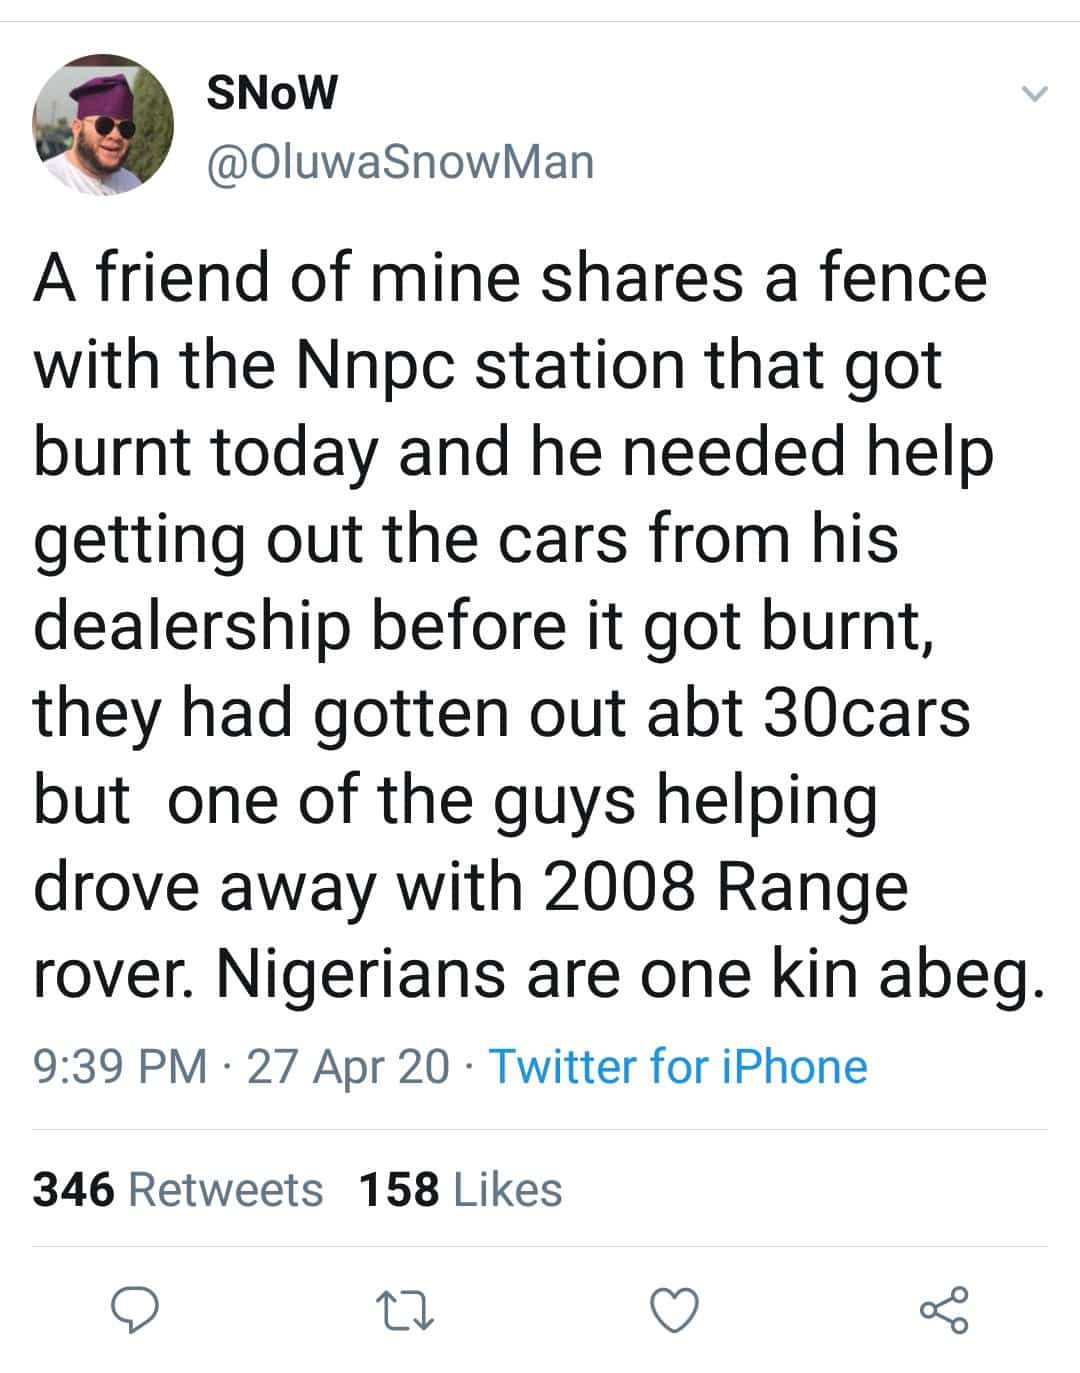The image size is (1080, 1373).
Task: Tap the words 'Nnpc station' in tweet
Action: click(x=492, y=364)
